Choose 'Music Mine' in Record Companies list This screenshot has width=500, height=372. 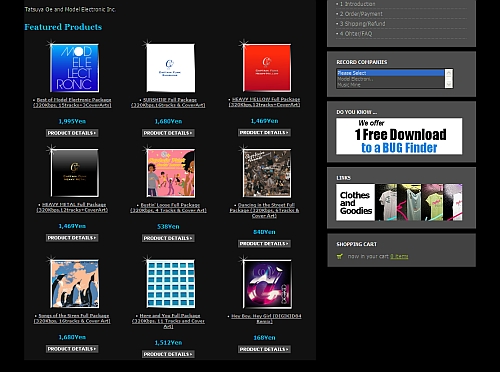click(x=390, y=85)
